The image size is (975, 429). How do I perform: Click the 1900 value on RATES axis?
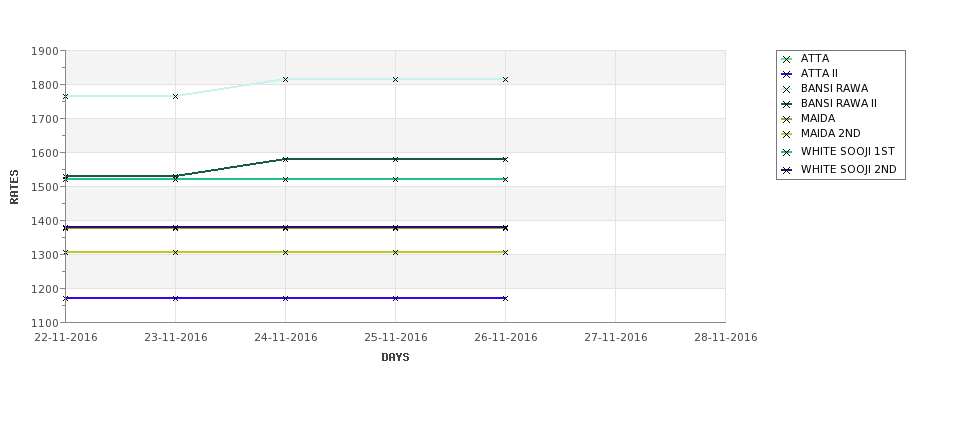pyautogui.click(x=44, y=51)
